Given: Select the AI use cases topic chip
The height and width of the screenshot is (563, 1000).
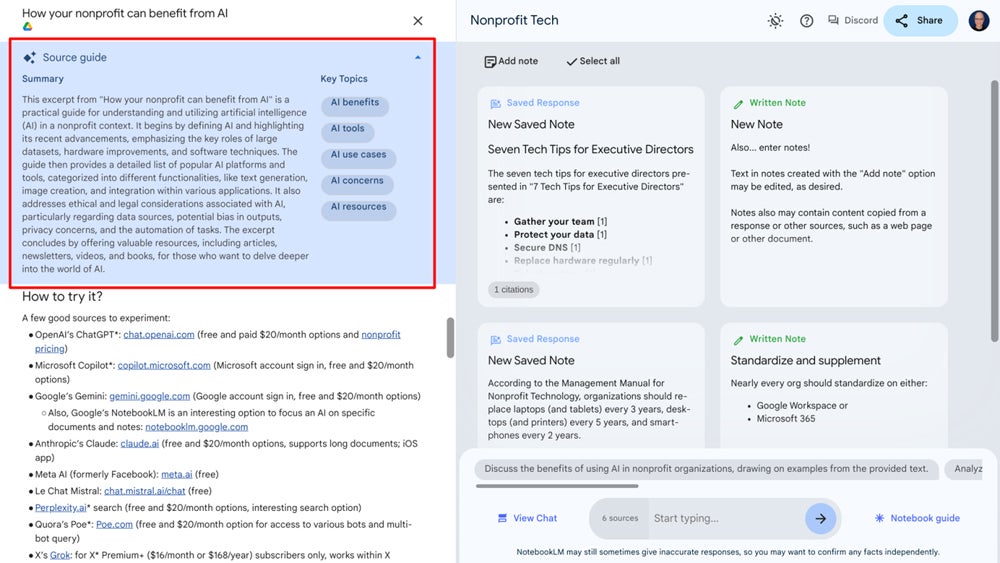Looking at the screenshot, I should 358,156.
